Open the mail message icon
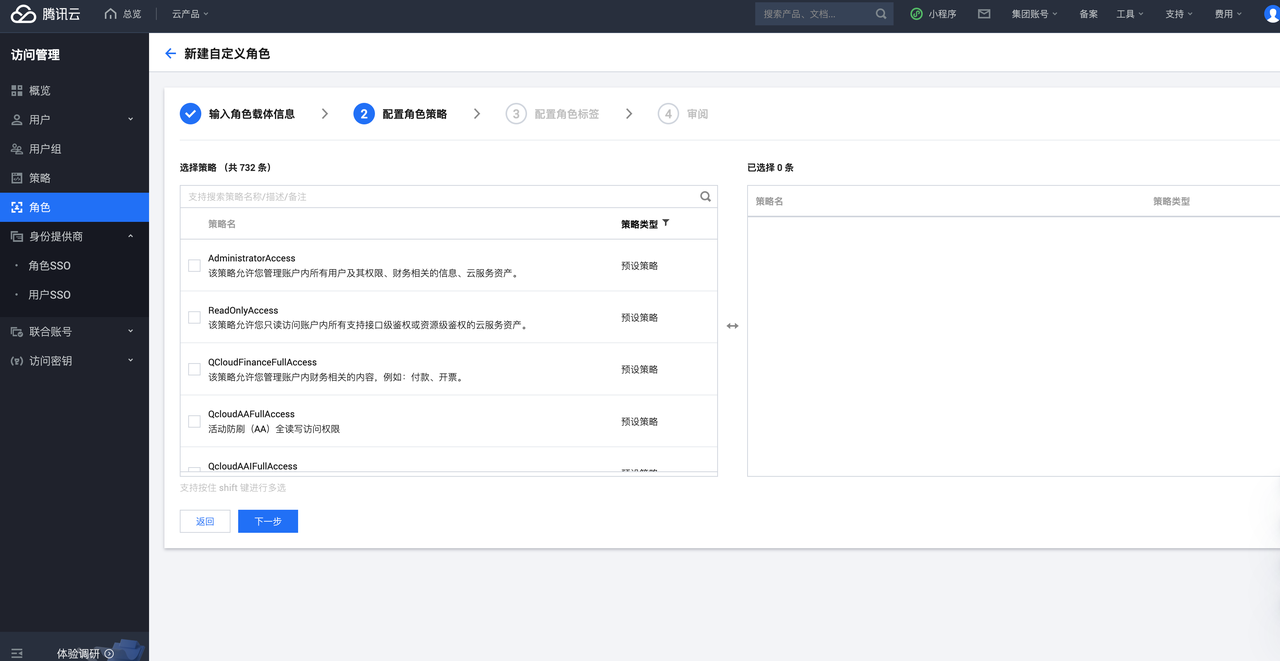1280x661 pixels. 984,14
